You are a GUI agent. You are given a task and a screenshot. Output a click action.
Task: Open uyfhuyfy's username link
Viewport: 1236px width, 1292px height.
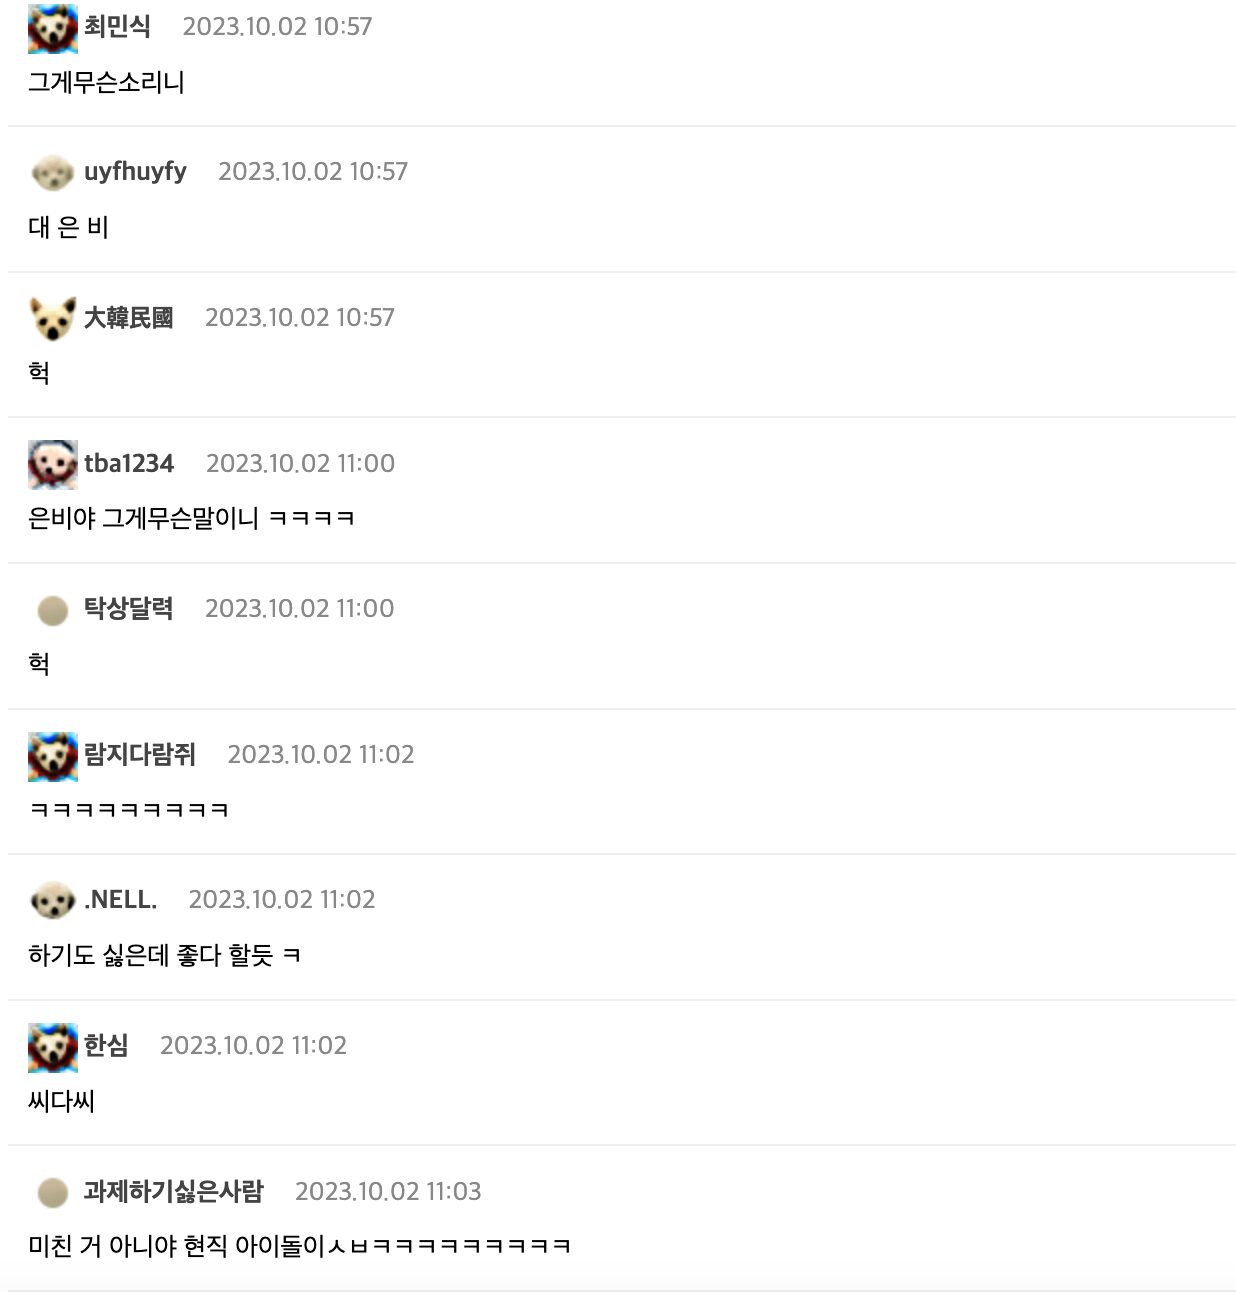(x=135, y=171)
